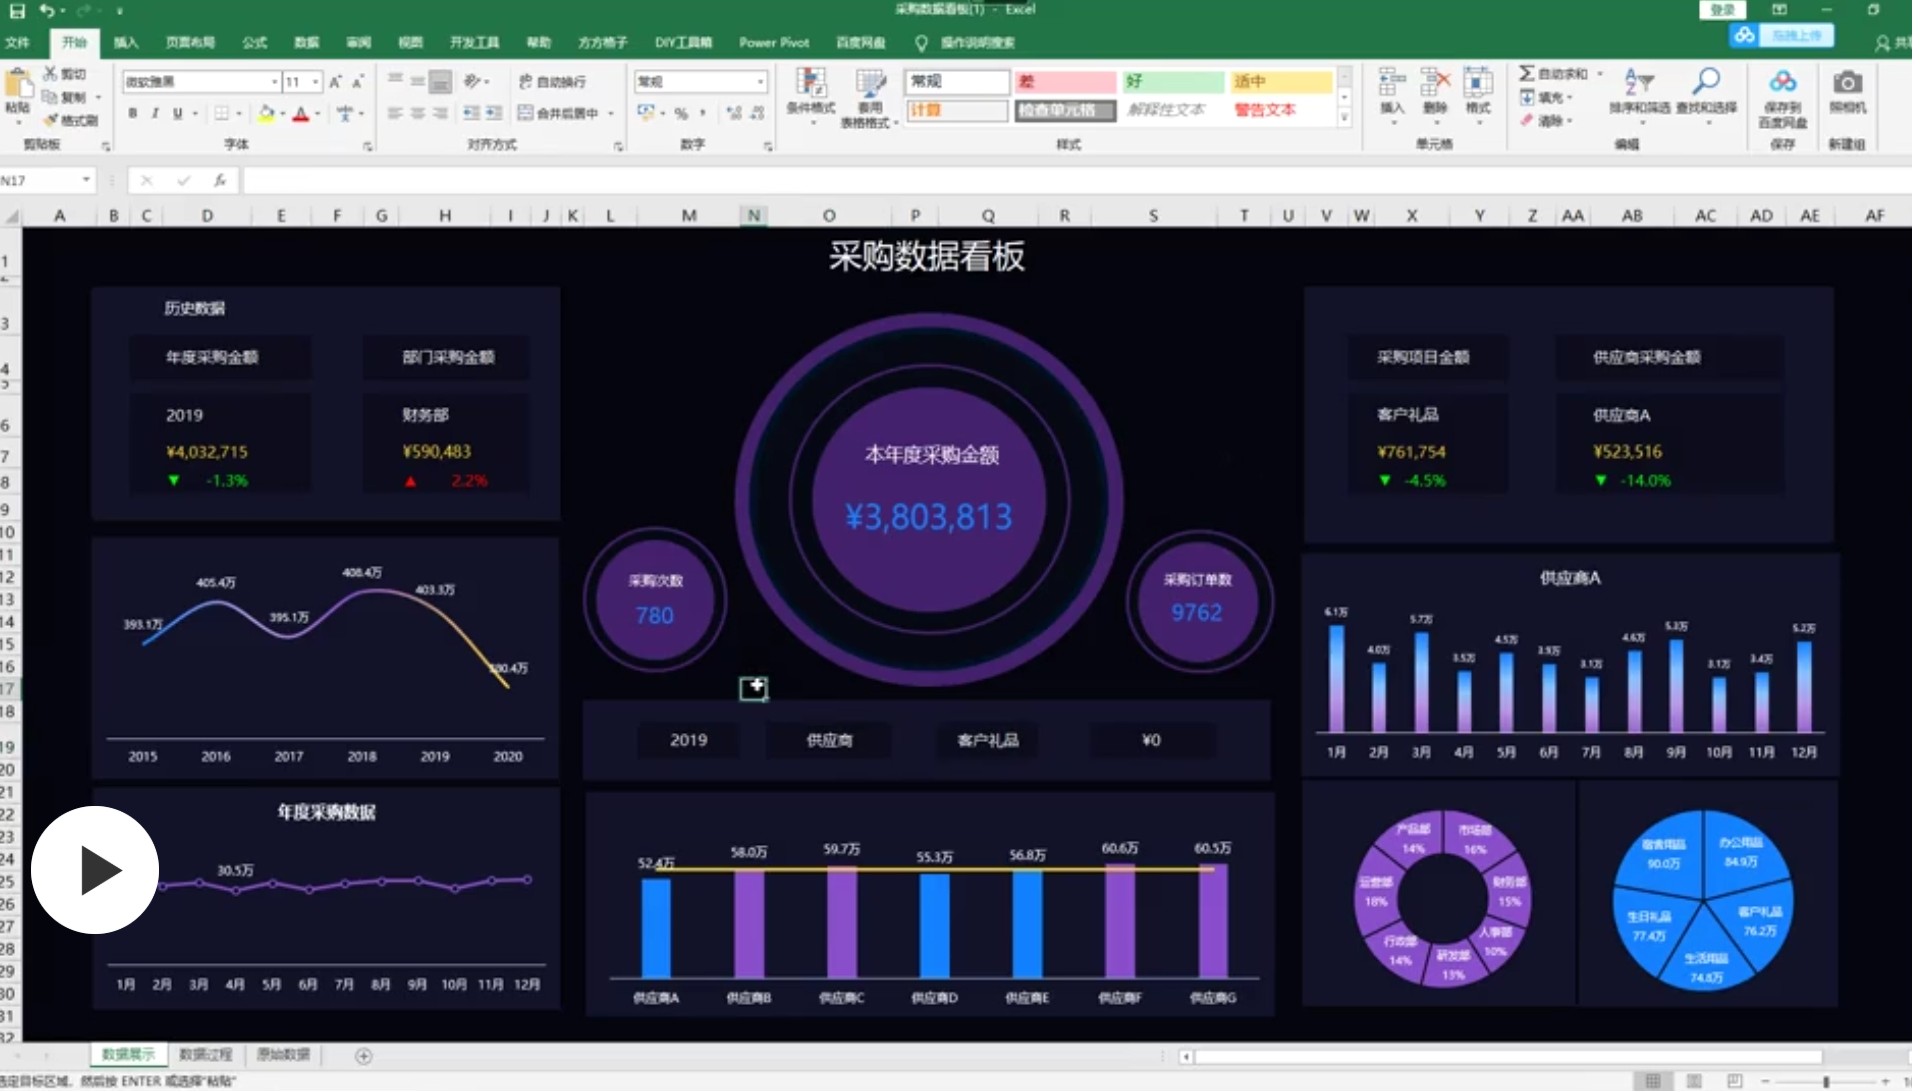
Task: Switch to the 原始数据 sheet tab
Action: pyautogui.click(x=282, y=1054)
